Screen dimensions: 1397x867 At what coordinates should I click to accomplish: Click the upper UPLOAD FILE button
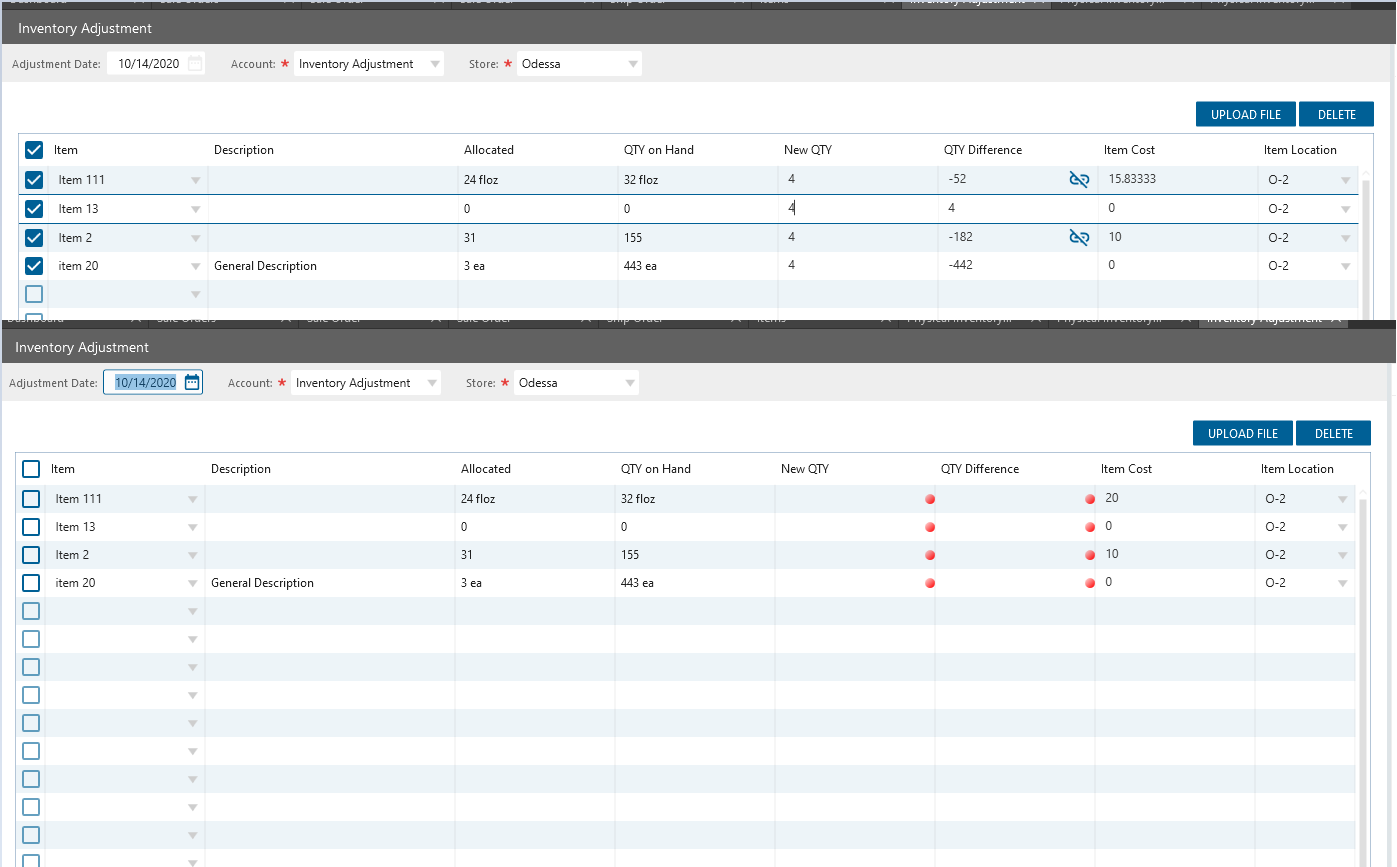[1245, 114]
